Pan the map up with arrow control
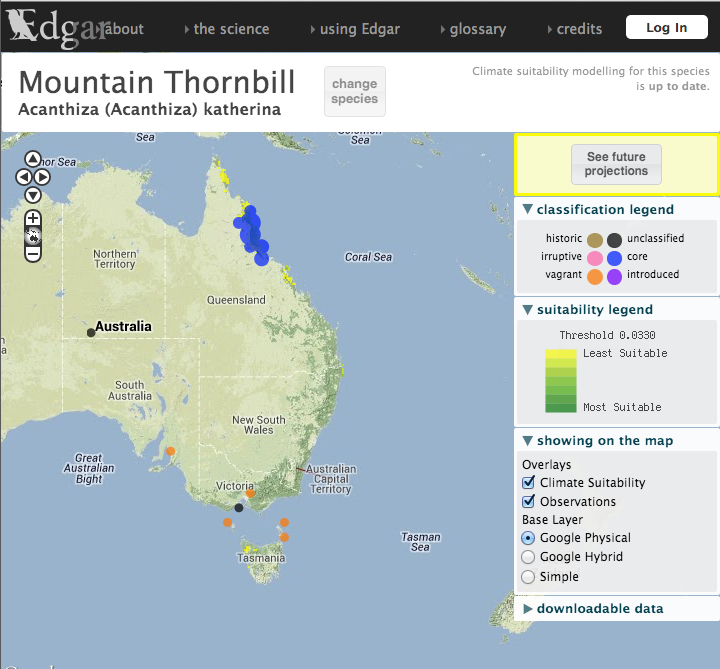Image resolution: width=720 pixels, height=669 pixels. coord(33,159)
